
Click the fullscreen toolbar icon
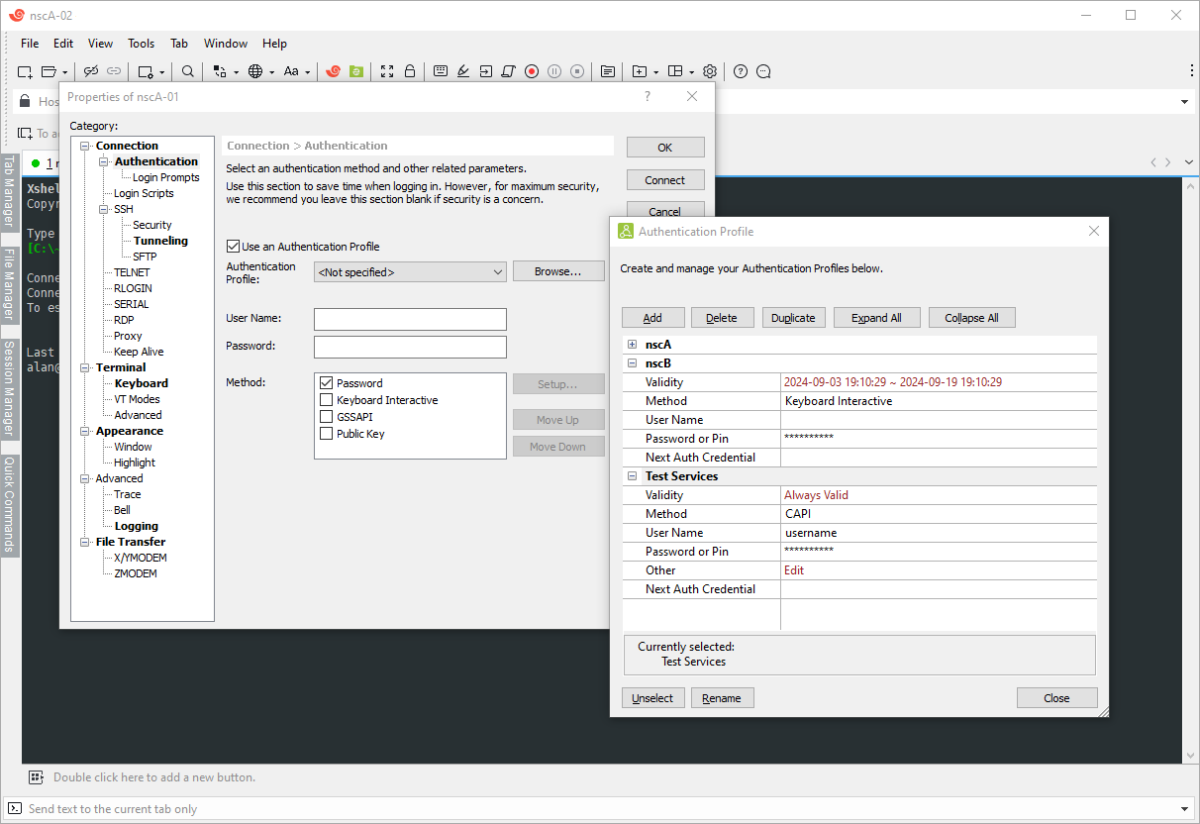pos(388,71)
